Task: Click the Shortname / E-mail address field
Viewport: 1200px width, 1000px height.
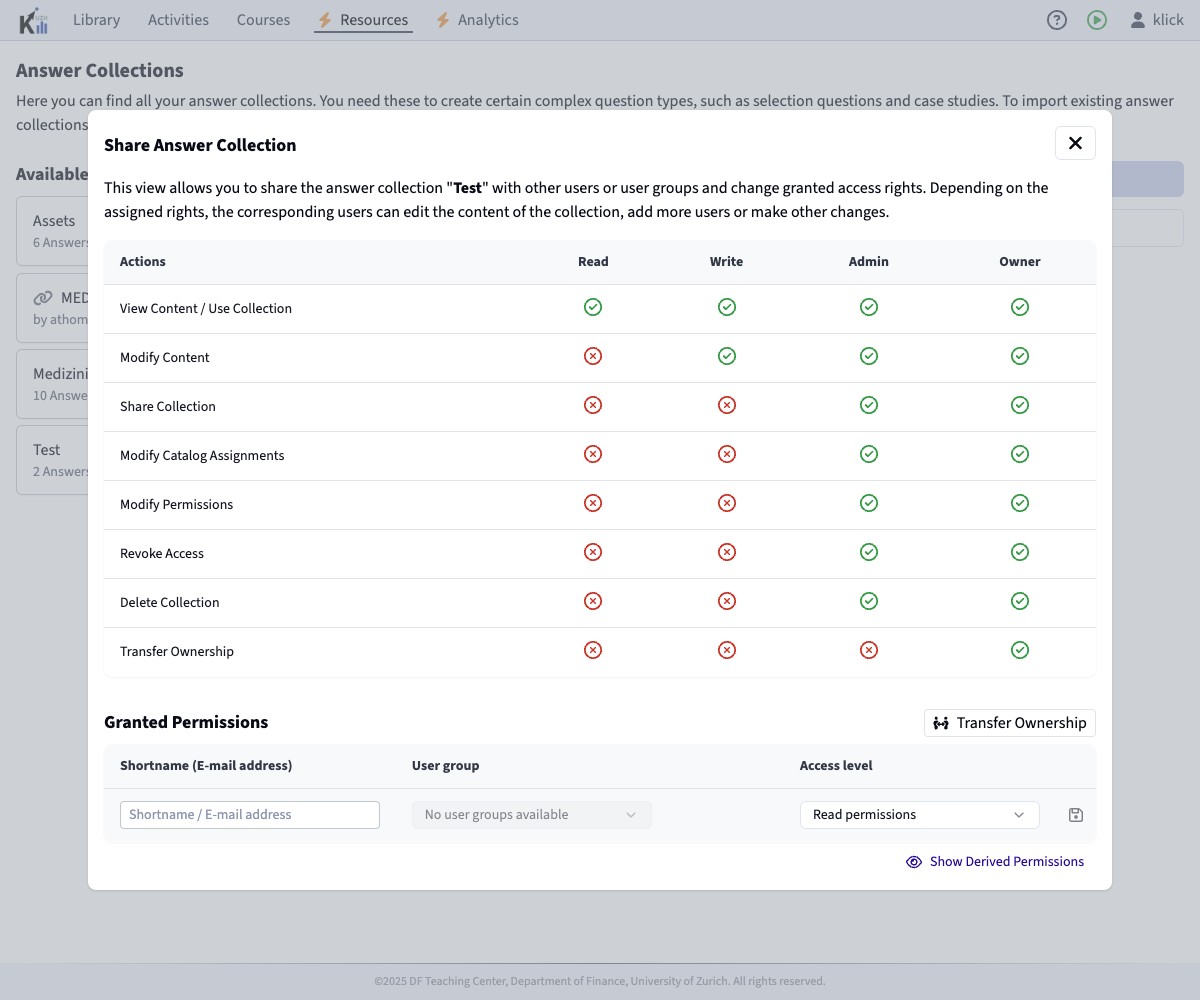Action: (250, 815)
